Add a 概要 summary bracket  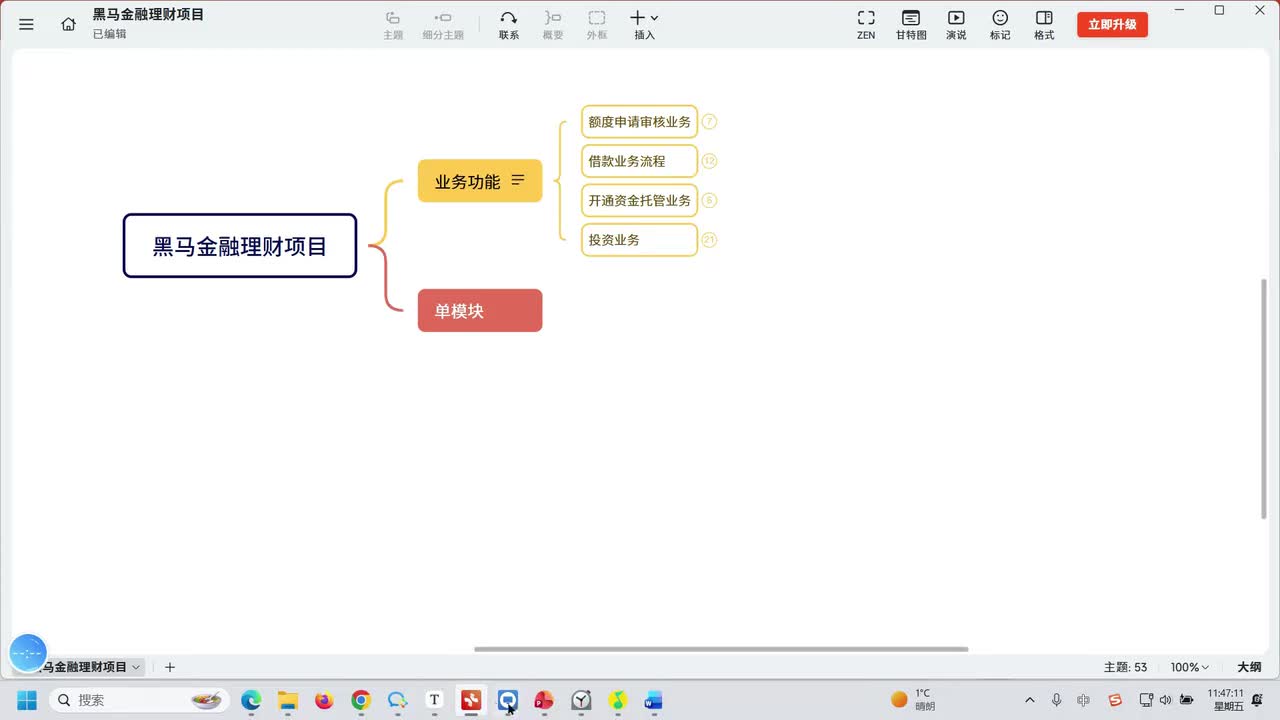553,25
